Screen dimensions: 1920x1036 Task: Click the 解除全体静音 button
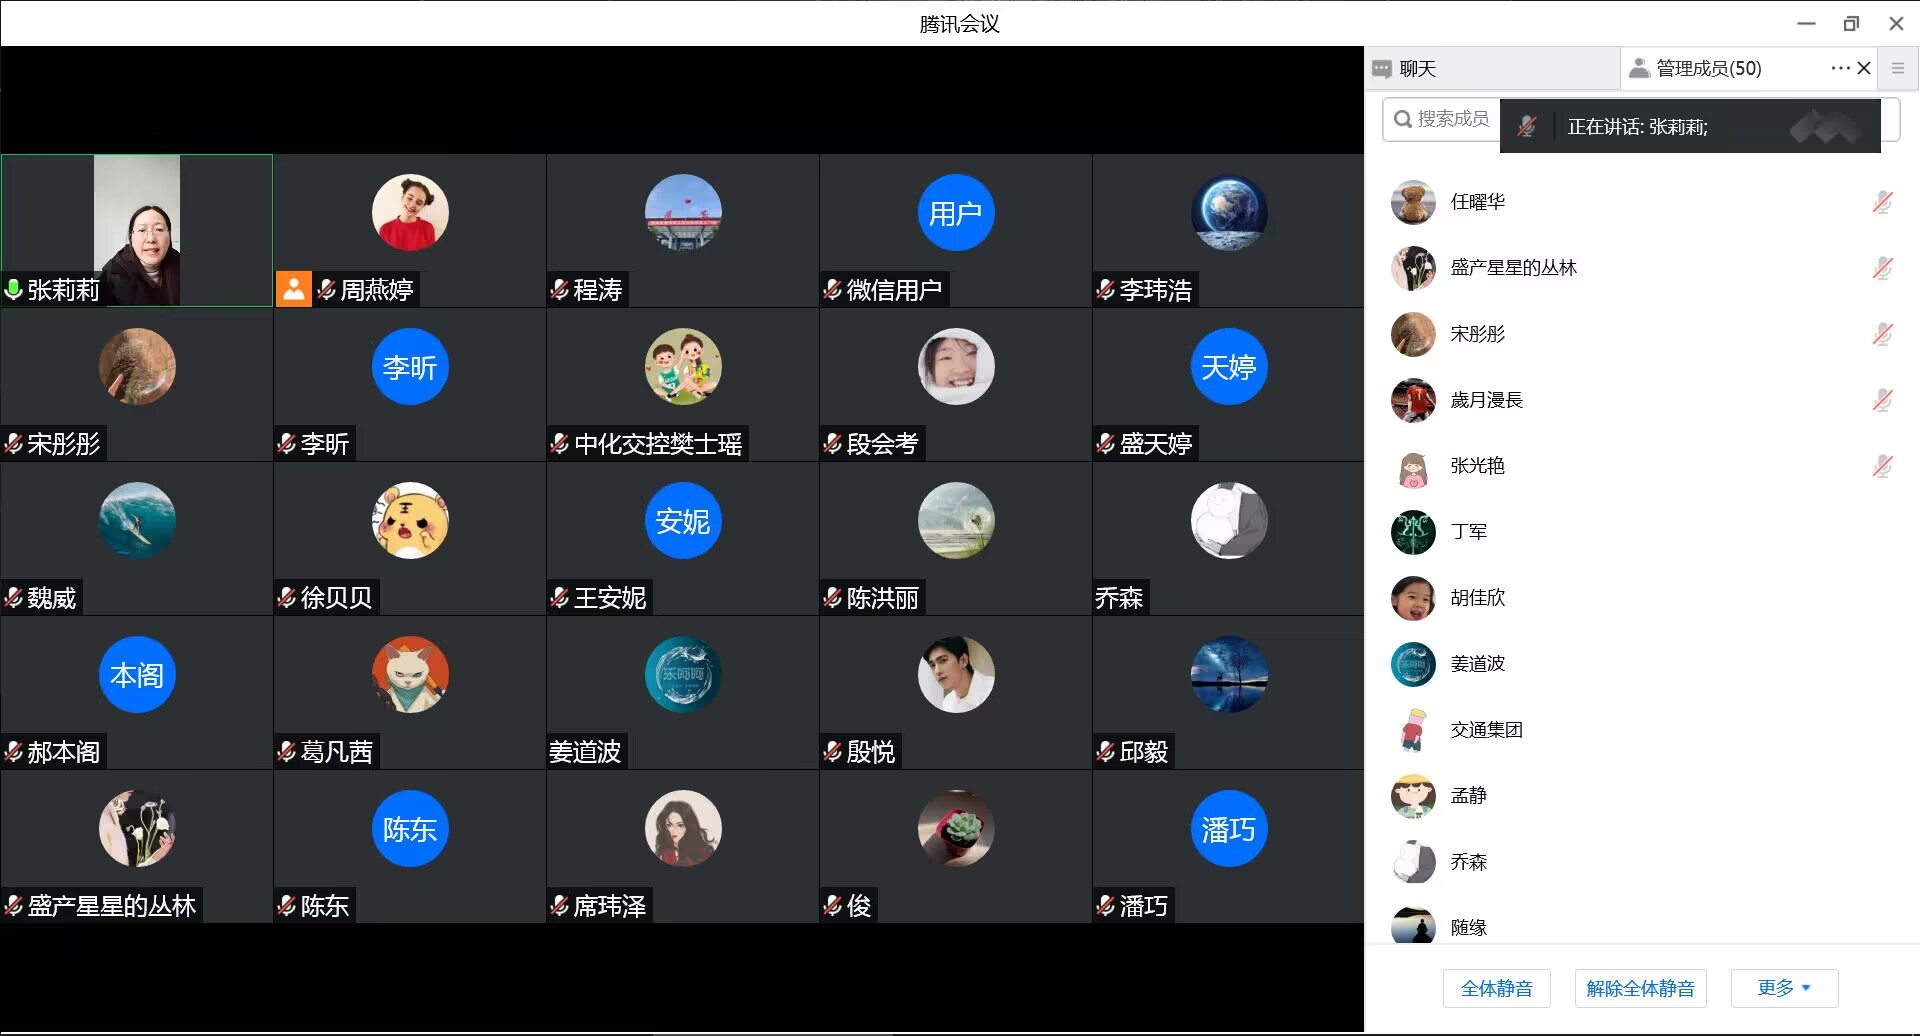click(x=1640, y=988)
